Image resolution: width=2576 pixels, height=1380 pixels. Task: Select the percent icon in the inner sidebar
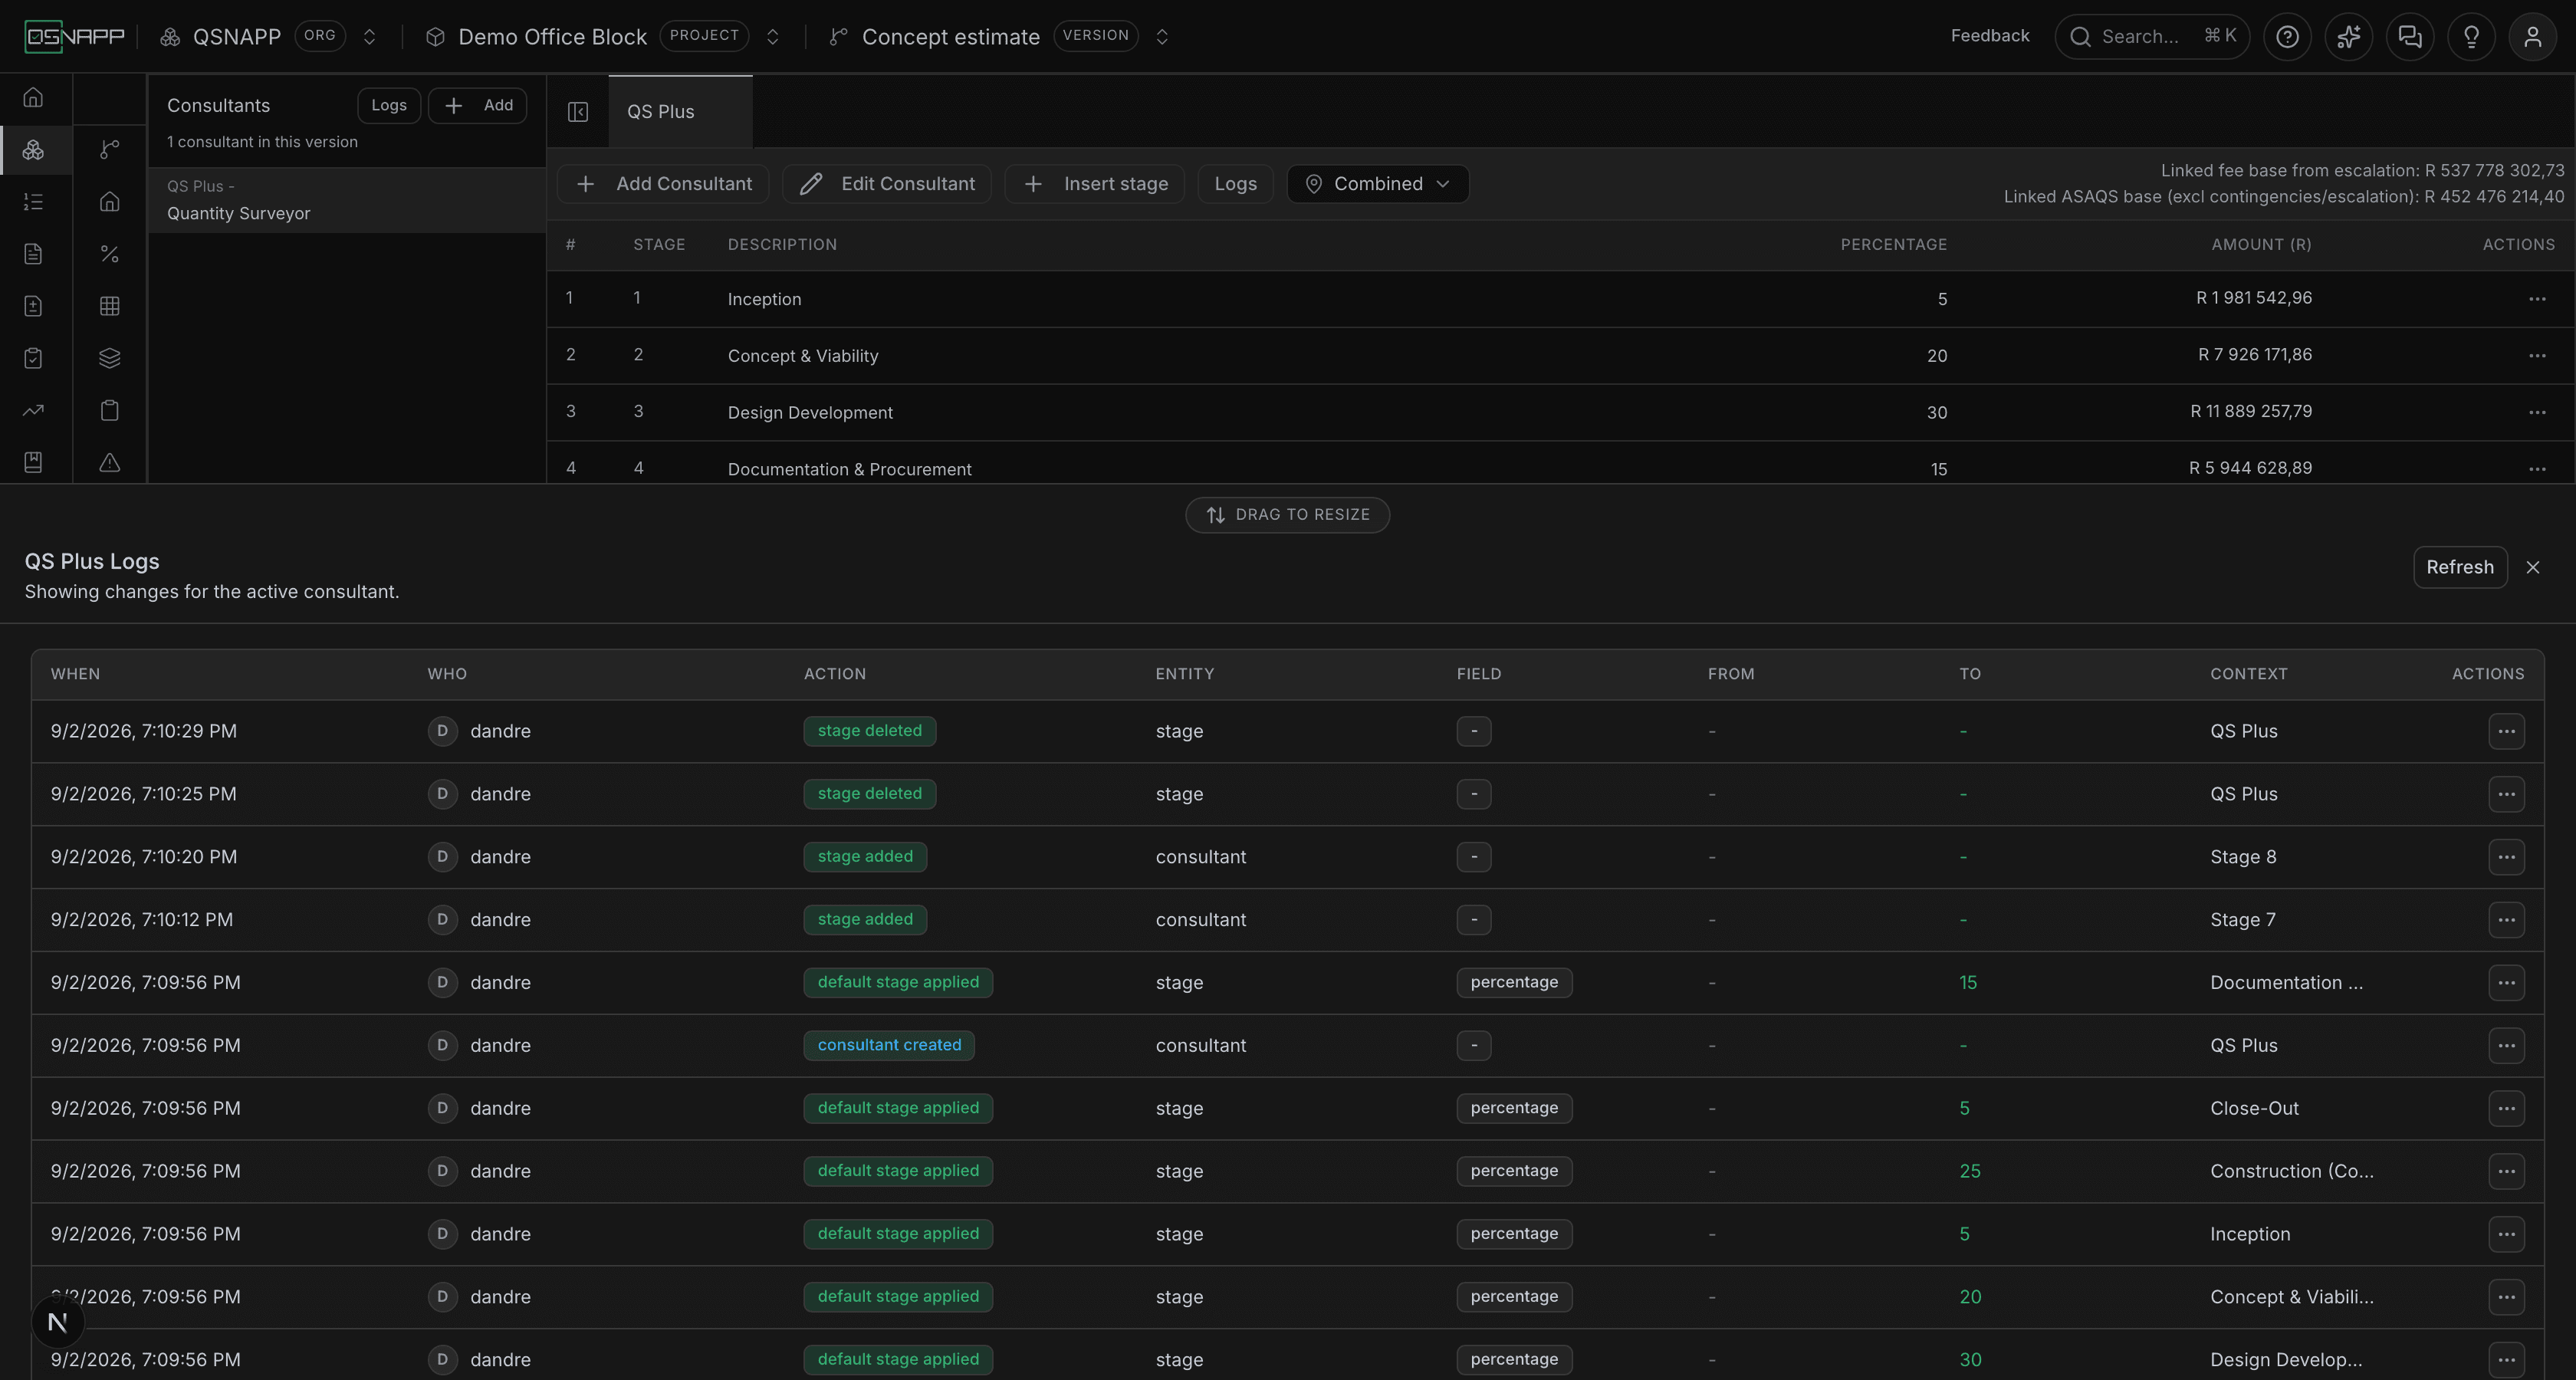[110, 254]
